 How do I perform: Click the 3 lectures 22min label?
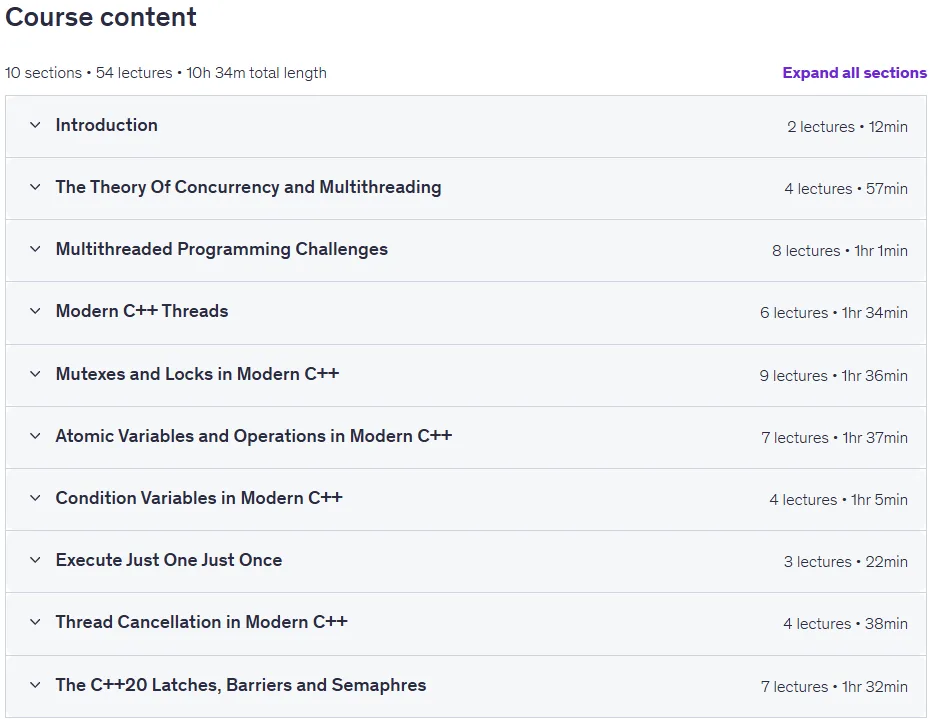click(846, 562)
